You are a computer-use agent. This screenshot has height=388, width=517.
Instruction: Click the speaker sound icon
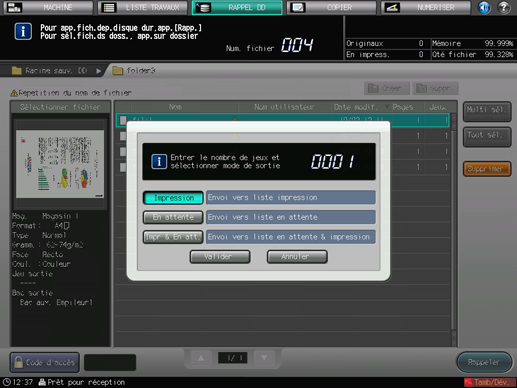(484, 7)
